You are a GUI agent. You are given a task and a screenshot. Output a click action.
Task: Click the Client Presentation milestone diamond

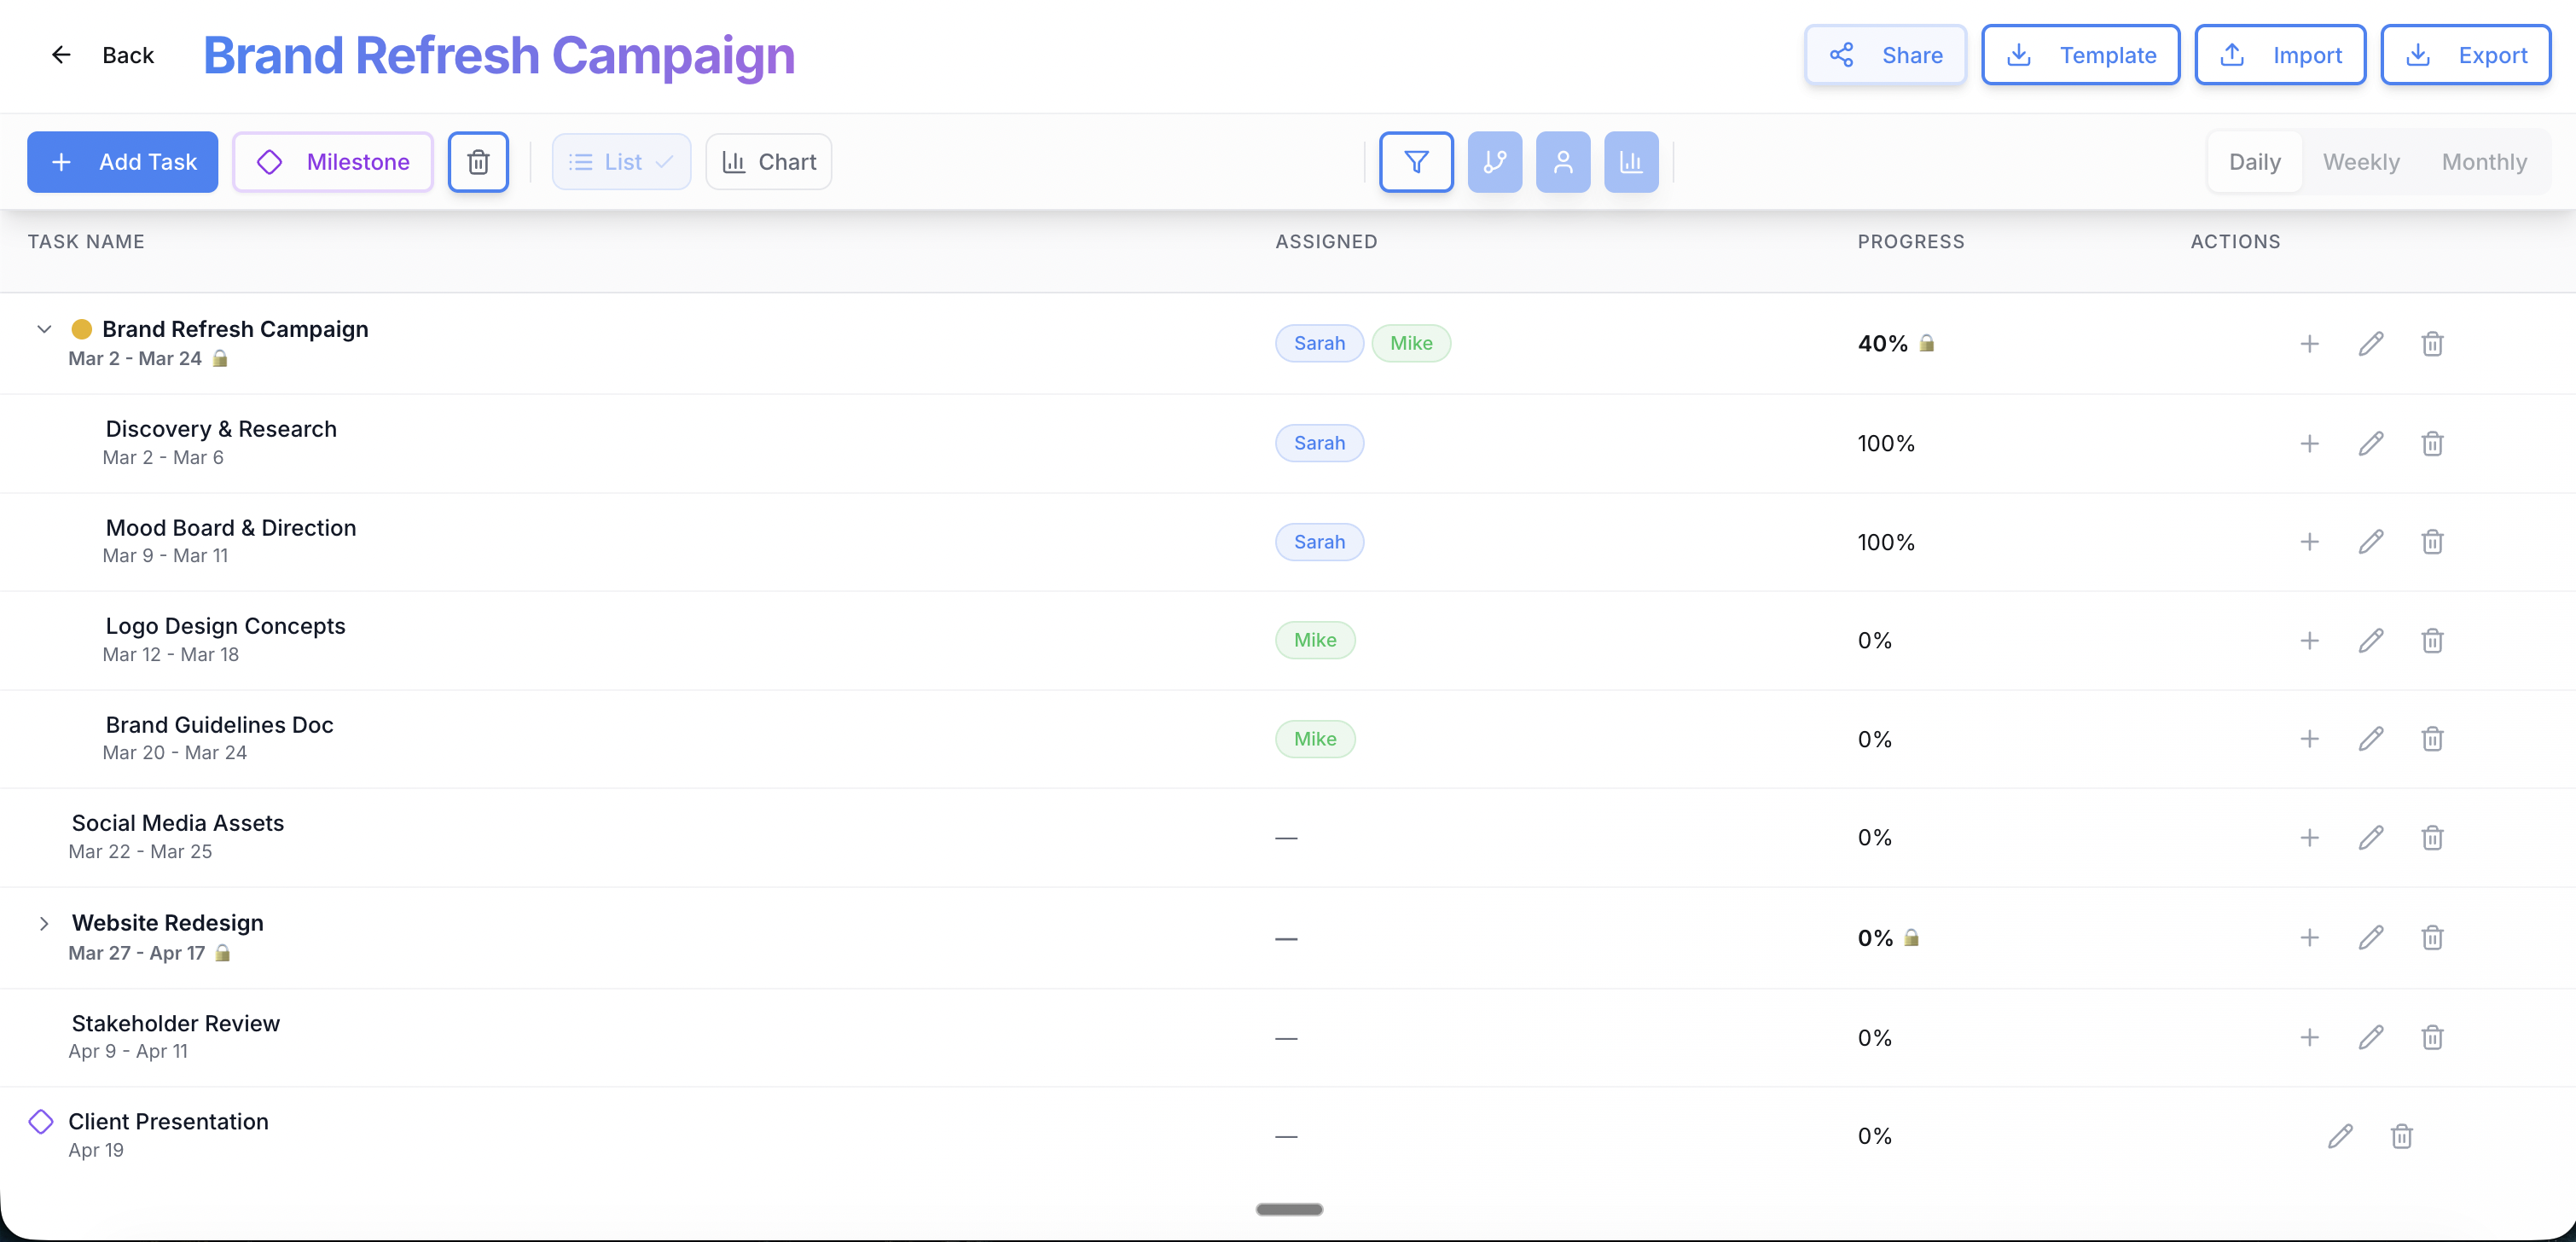click(41, 1122)
